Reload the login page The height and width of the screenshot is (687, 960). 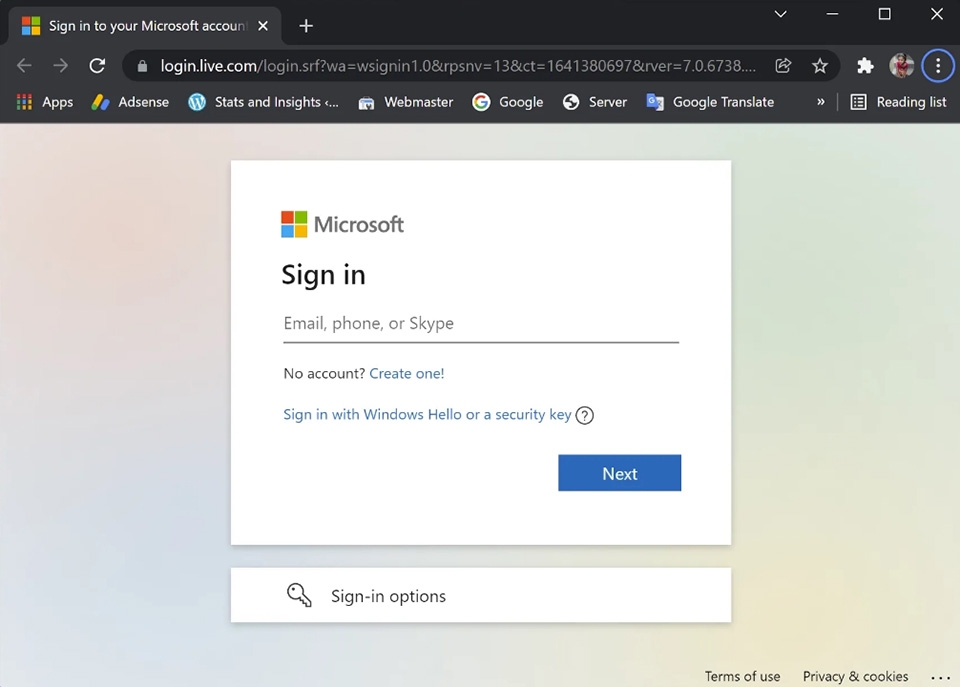[x=97, y=66]
